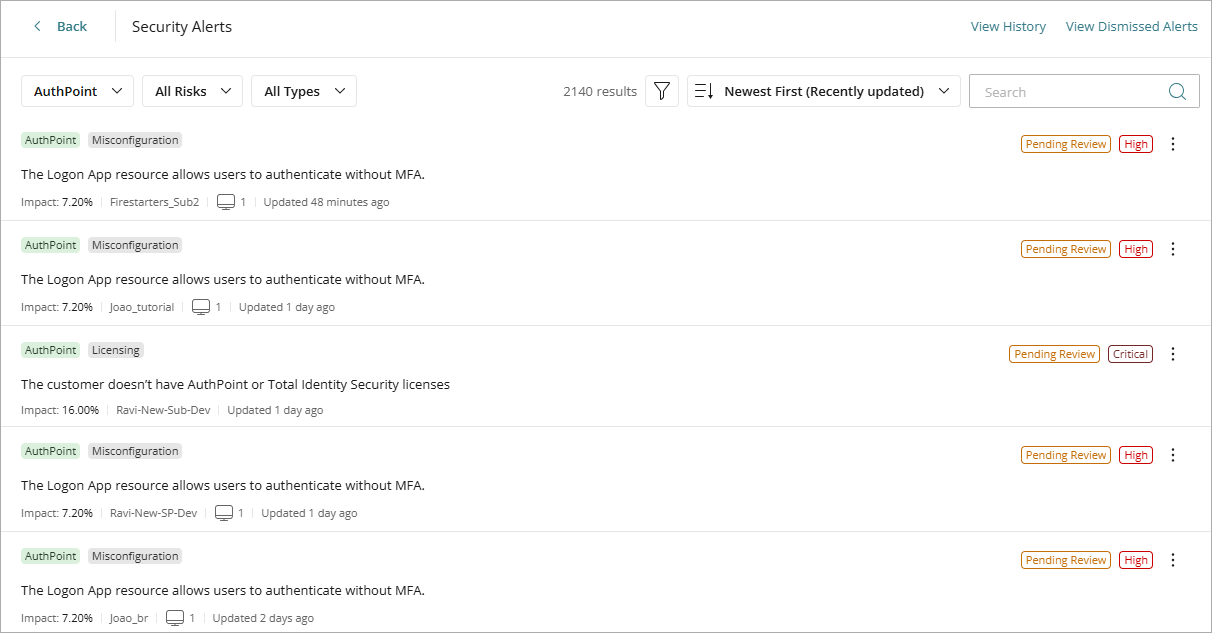Viewport: 1212px width, 633px height.
Task: Open the Newest First sort dropdown
Action: point(824,91)
